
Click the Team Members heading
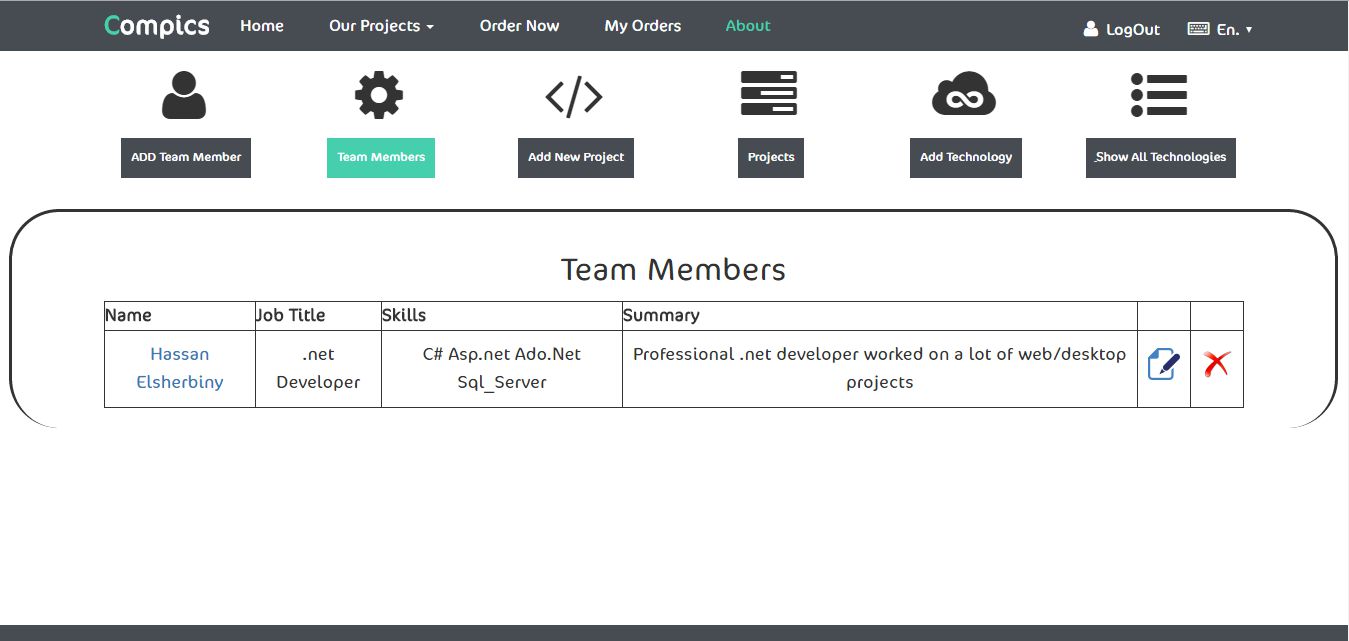click(x=673, y=270)
